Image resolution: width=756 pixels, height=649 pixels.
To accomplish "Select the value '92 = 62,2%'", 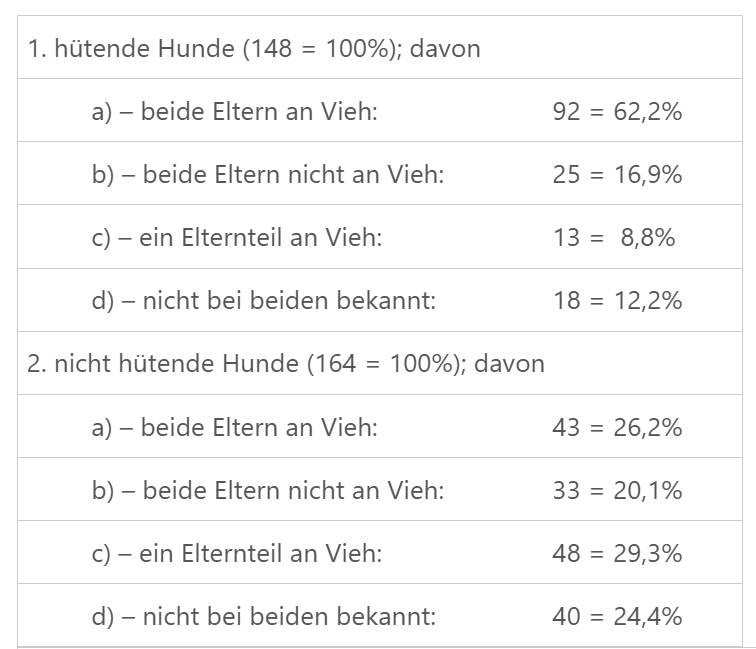I will point(617,111).
